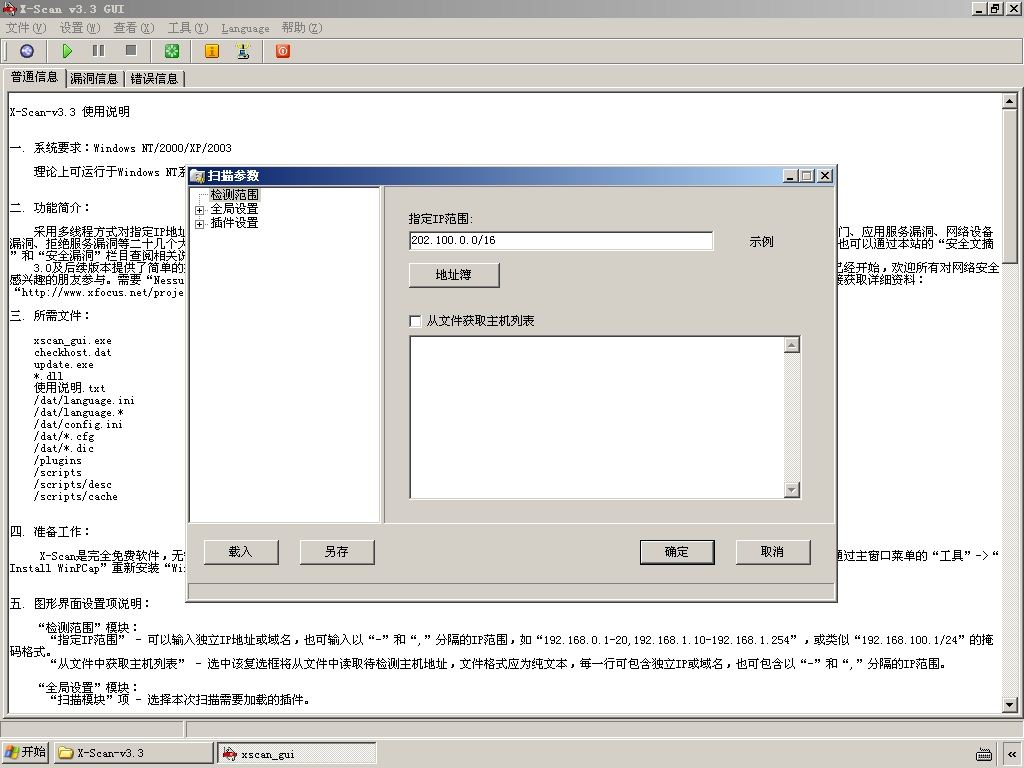Cancel dialog with 取消 button

(773, 552)
